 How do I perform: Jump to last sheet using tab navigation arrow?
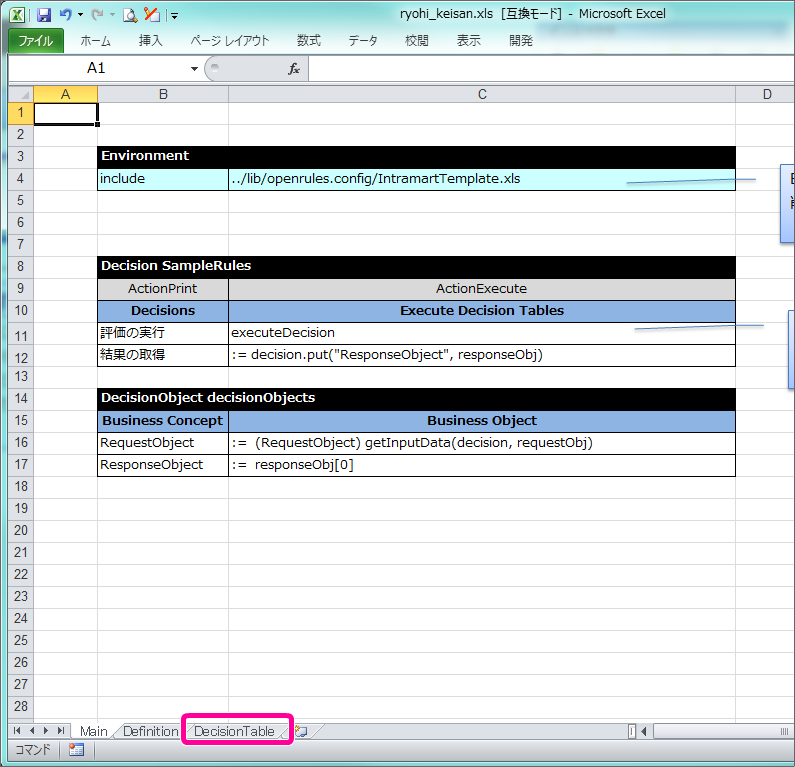pyautogui.click(x=62, y=731)
